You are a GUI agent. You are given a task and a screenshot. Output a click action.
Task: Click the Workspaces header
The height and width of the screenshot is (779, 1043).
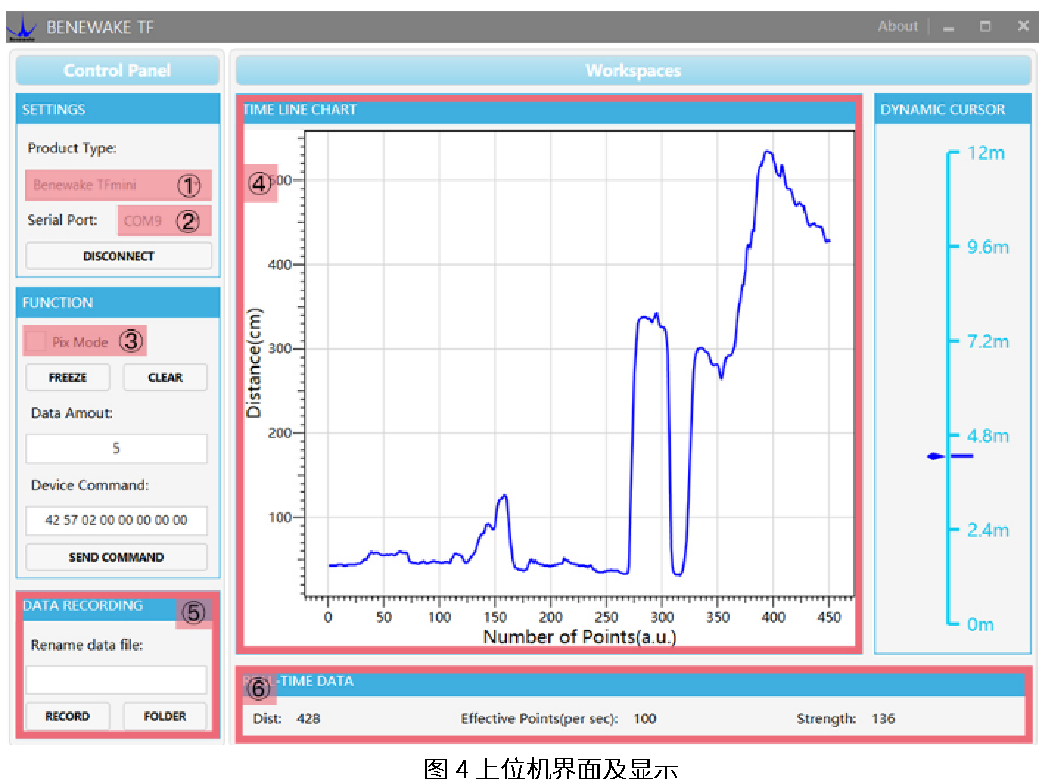click(633, 71)
